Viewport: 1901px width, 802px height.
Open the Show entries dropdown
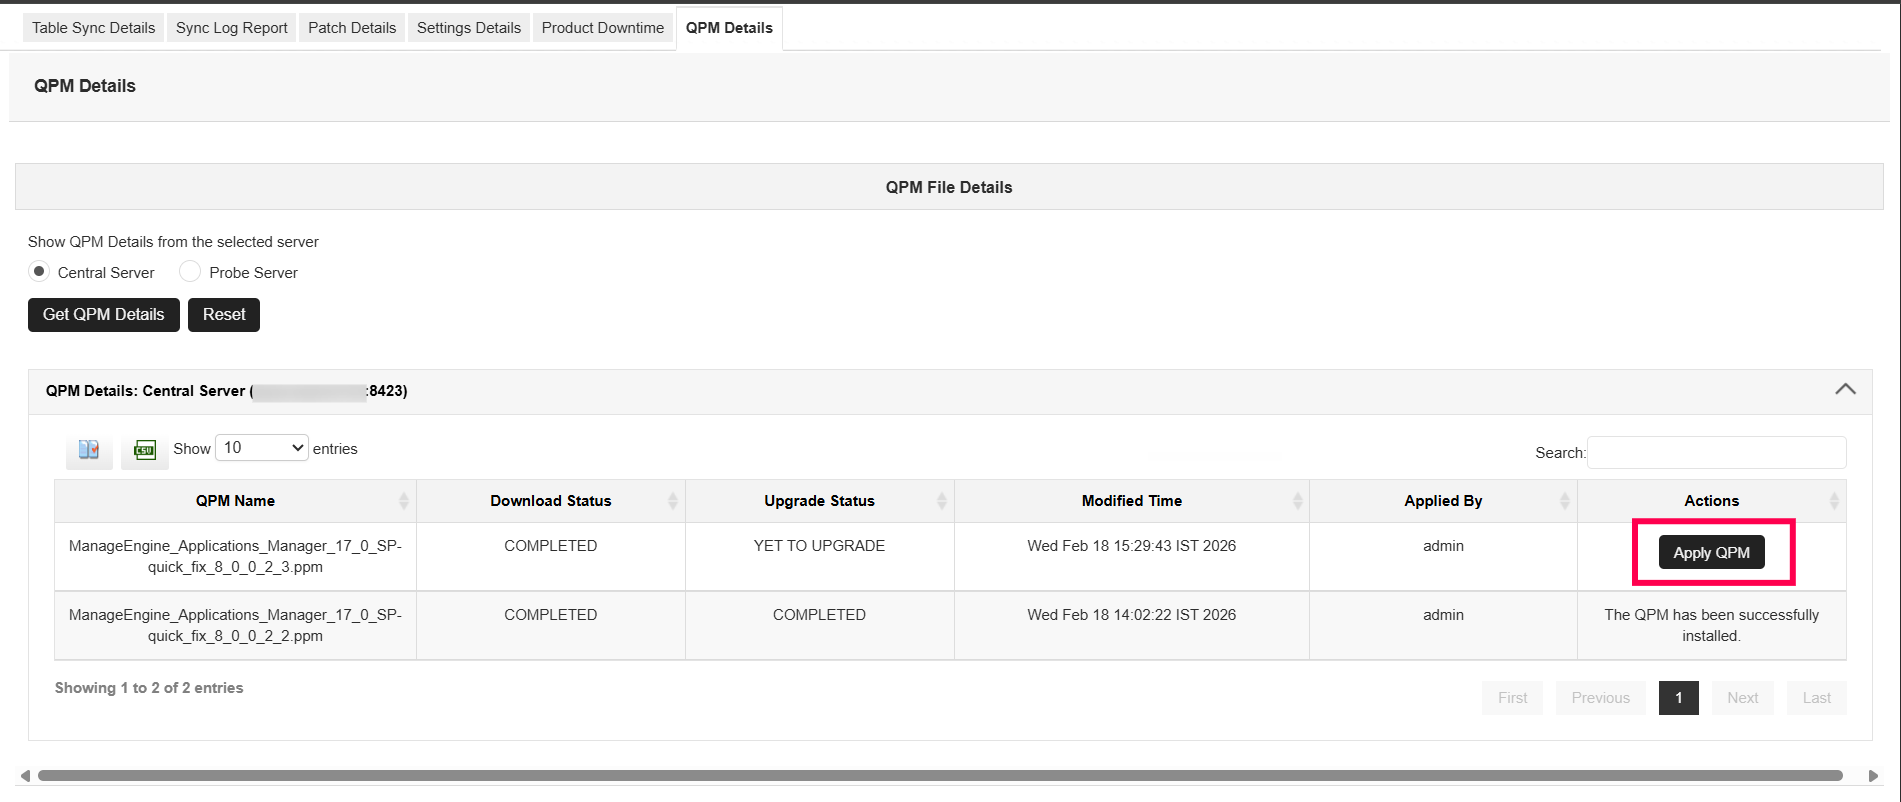point(261,448)
